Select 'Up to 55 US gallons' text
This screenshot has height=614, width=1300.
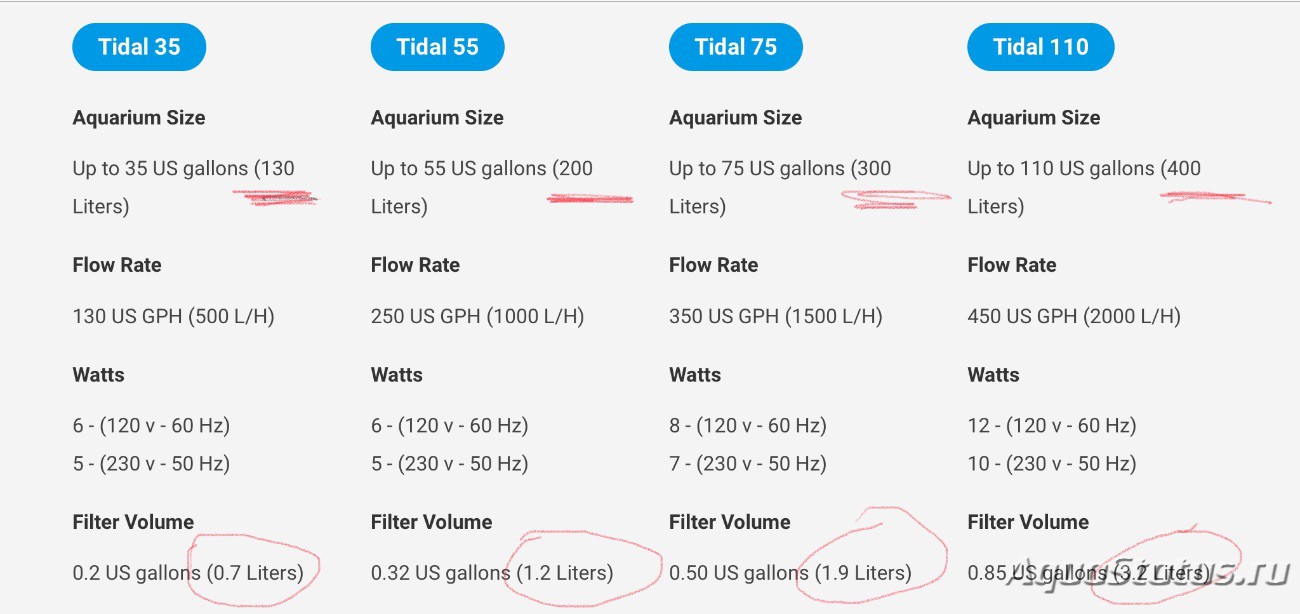pos(459,169)
